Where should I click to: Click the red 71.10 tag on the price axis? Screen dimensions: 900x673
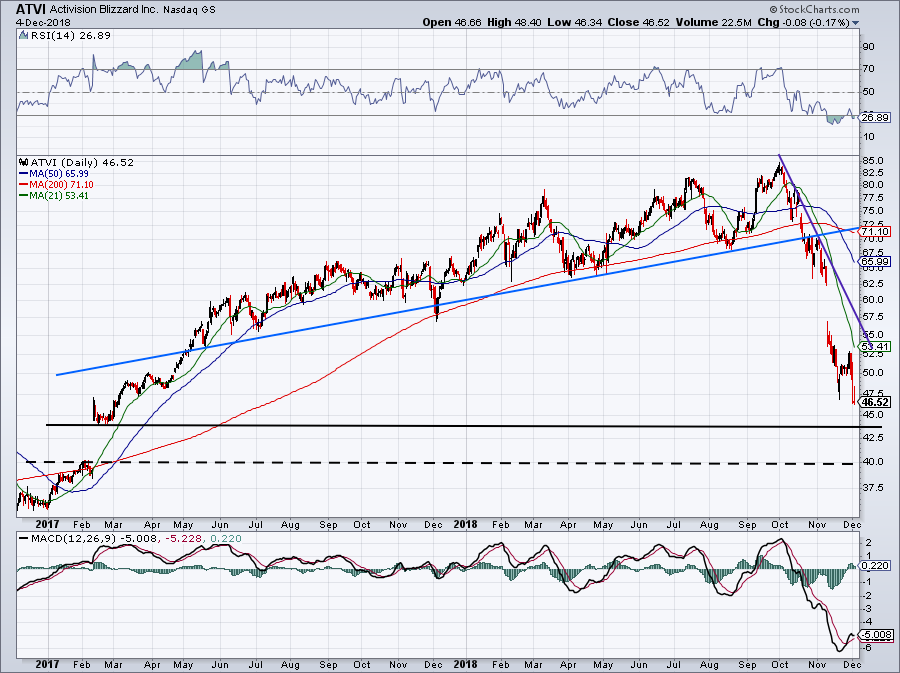876,232
